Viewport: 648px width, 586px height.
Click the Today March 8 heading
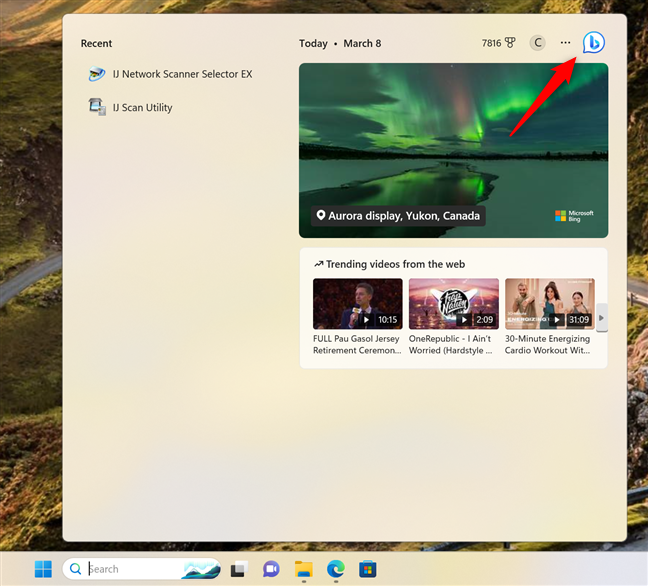pyautogui.click(x=340, y=43)
